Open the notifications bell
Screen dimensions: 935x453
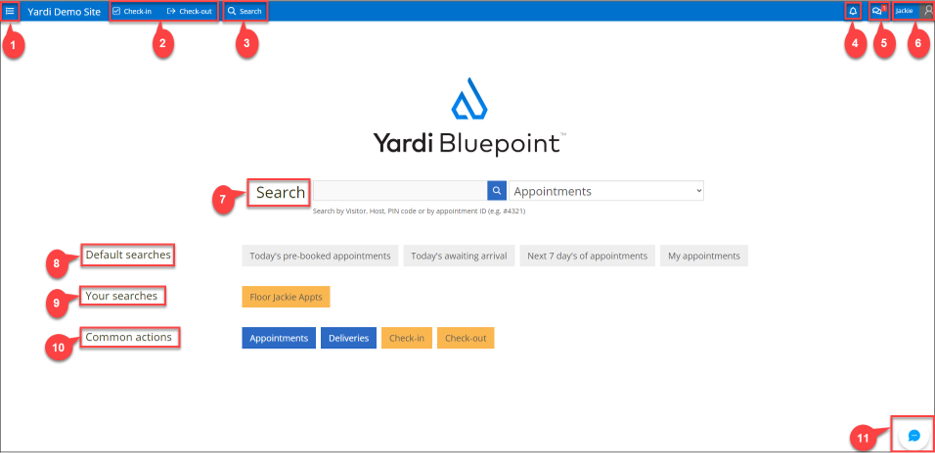pyautogui.click(x=853, y=11)
